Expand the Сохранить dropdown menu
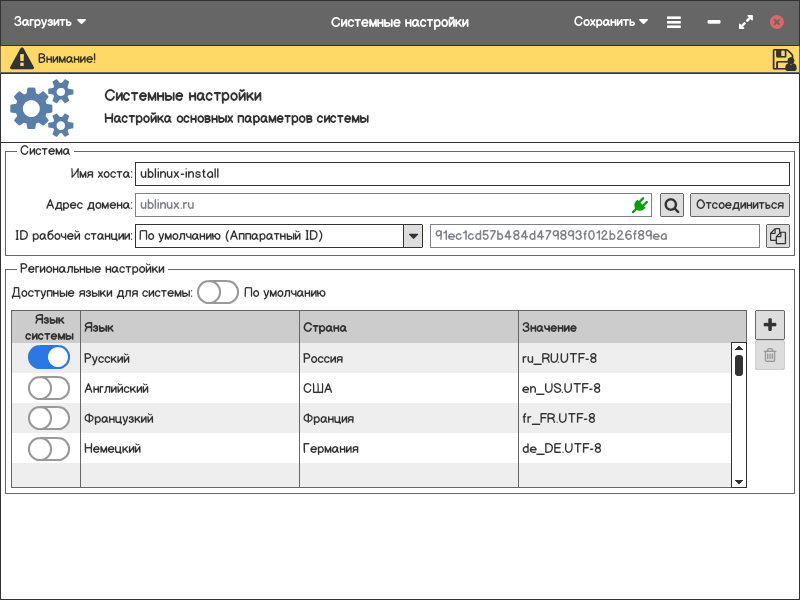 pos(610,22)
